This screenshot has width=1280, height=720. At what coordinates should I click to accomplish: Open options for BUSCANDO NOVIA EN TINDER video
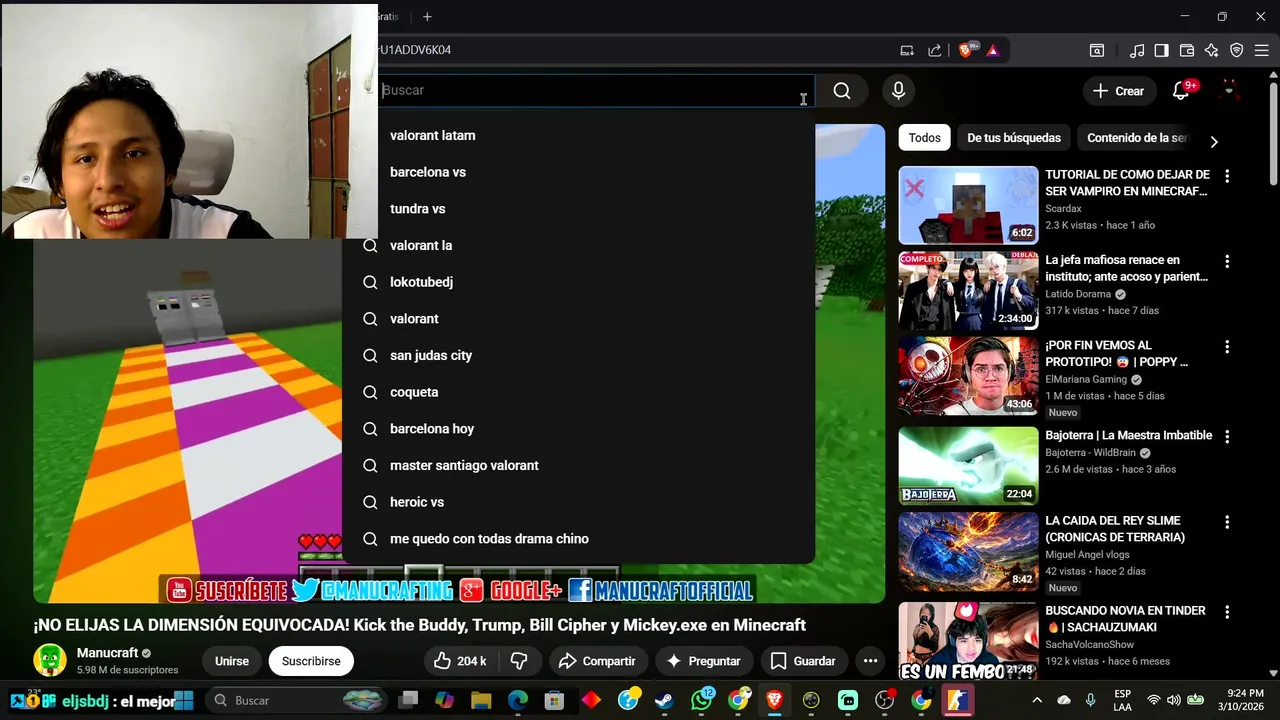1227,612
